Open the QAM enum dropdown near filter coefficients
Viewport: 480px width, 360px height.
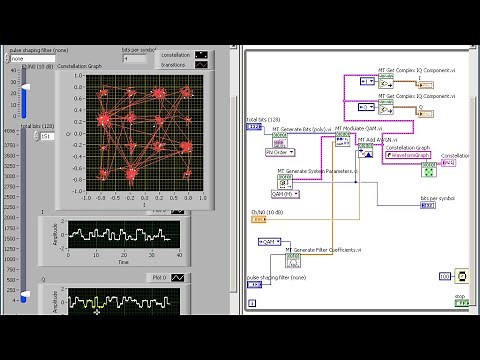tap(270, 242)
